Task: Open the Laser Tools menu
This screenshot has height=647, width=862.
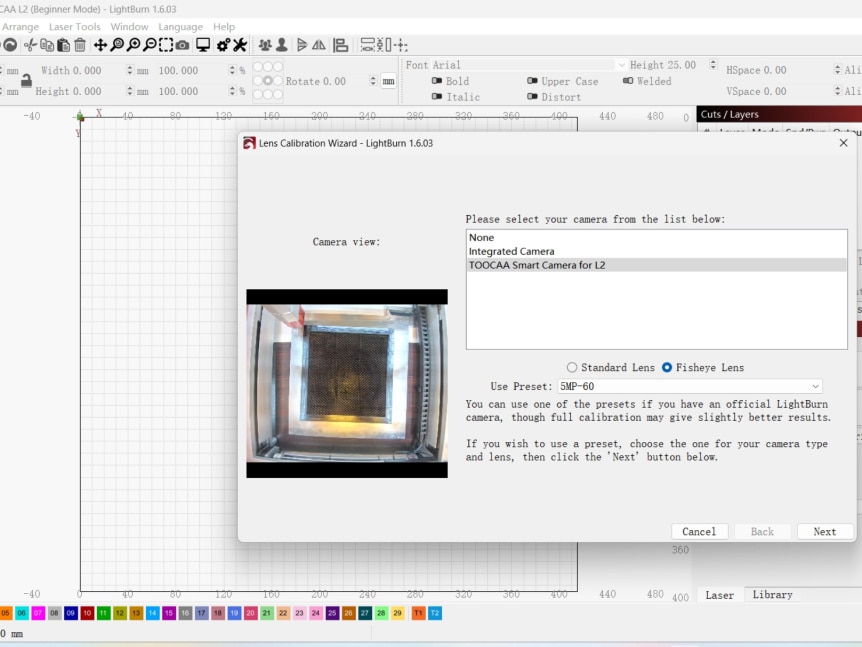Action: tap(75, 27)
